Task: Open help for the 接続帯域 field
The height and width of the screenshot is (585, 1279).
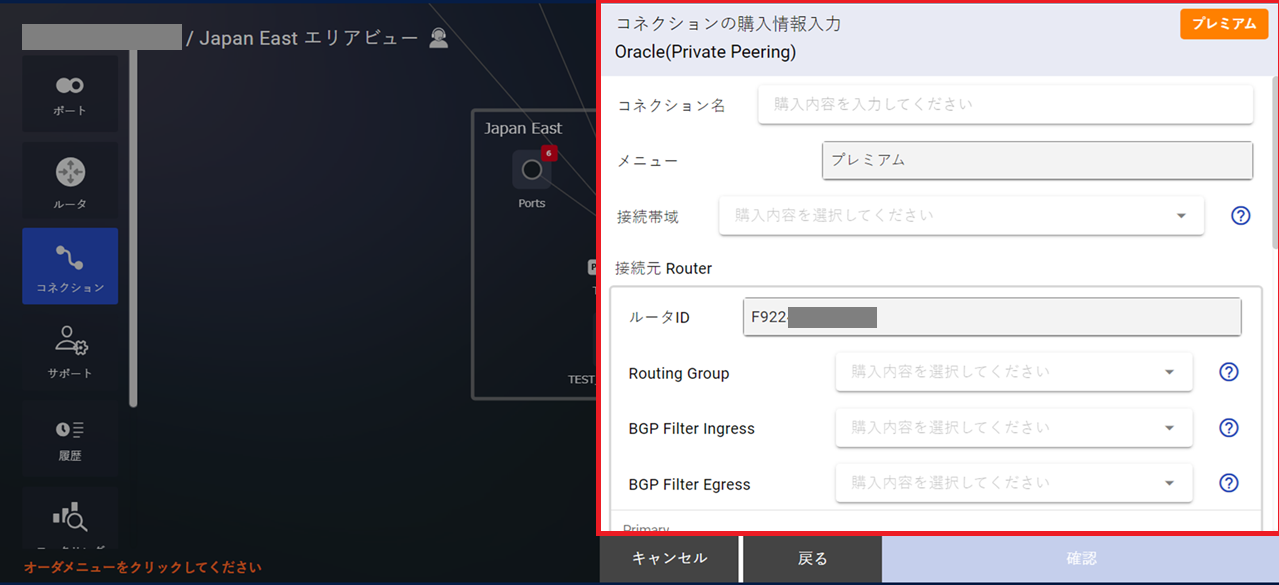Action: (x=1240, y=215)
